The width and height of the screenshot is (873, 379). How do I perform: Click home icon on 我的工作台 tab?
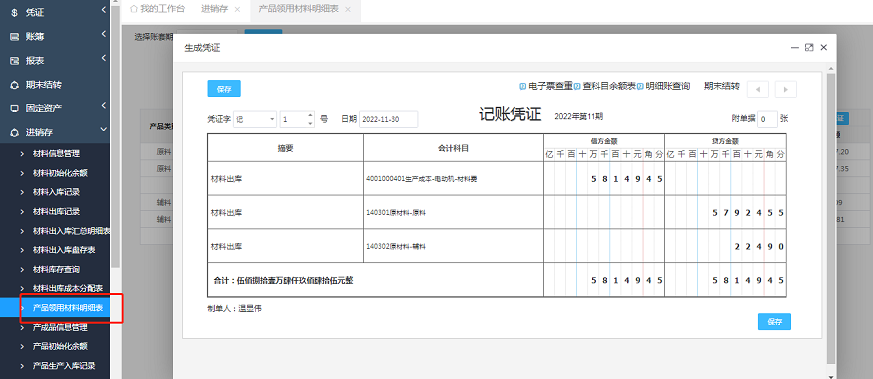tap(133, 9)
